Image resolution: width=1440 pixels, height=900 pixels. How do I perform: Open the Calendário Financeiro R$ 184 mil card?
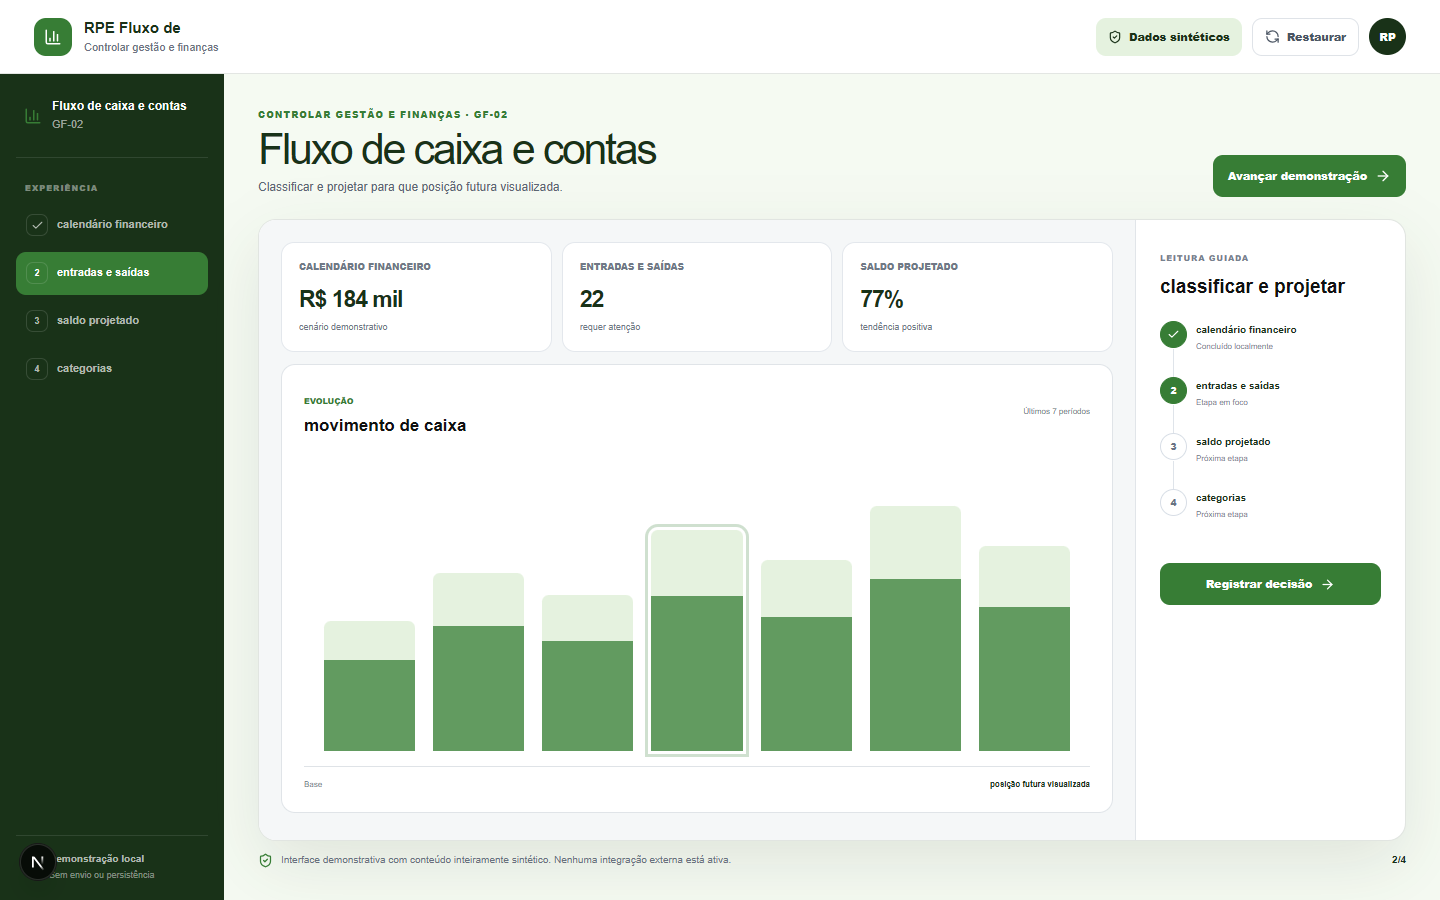click(x=416, y=297)
